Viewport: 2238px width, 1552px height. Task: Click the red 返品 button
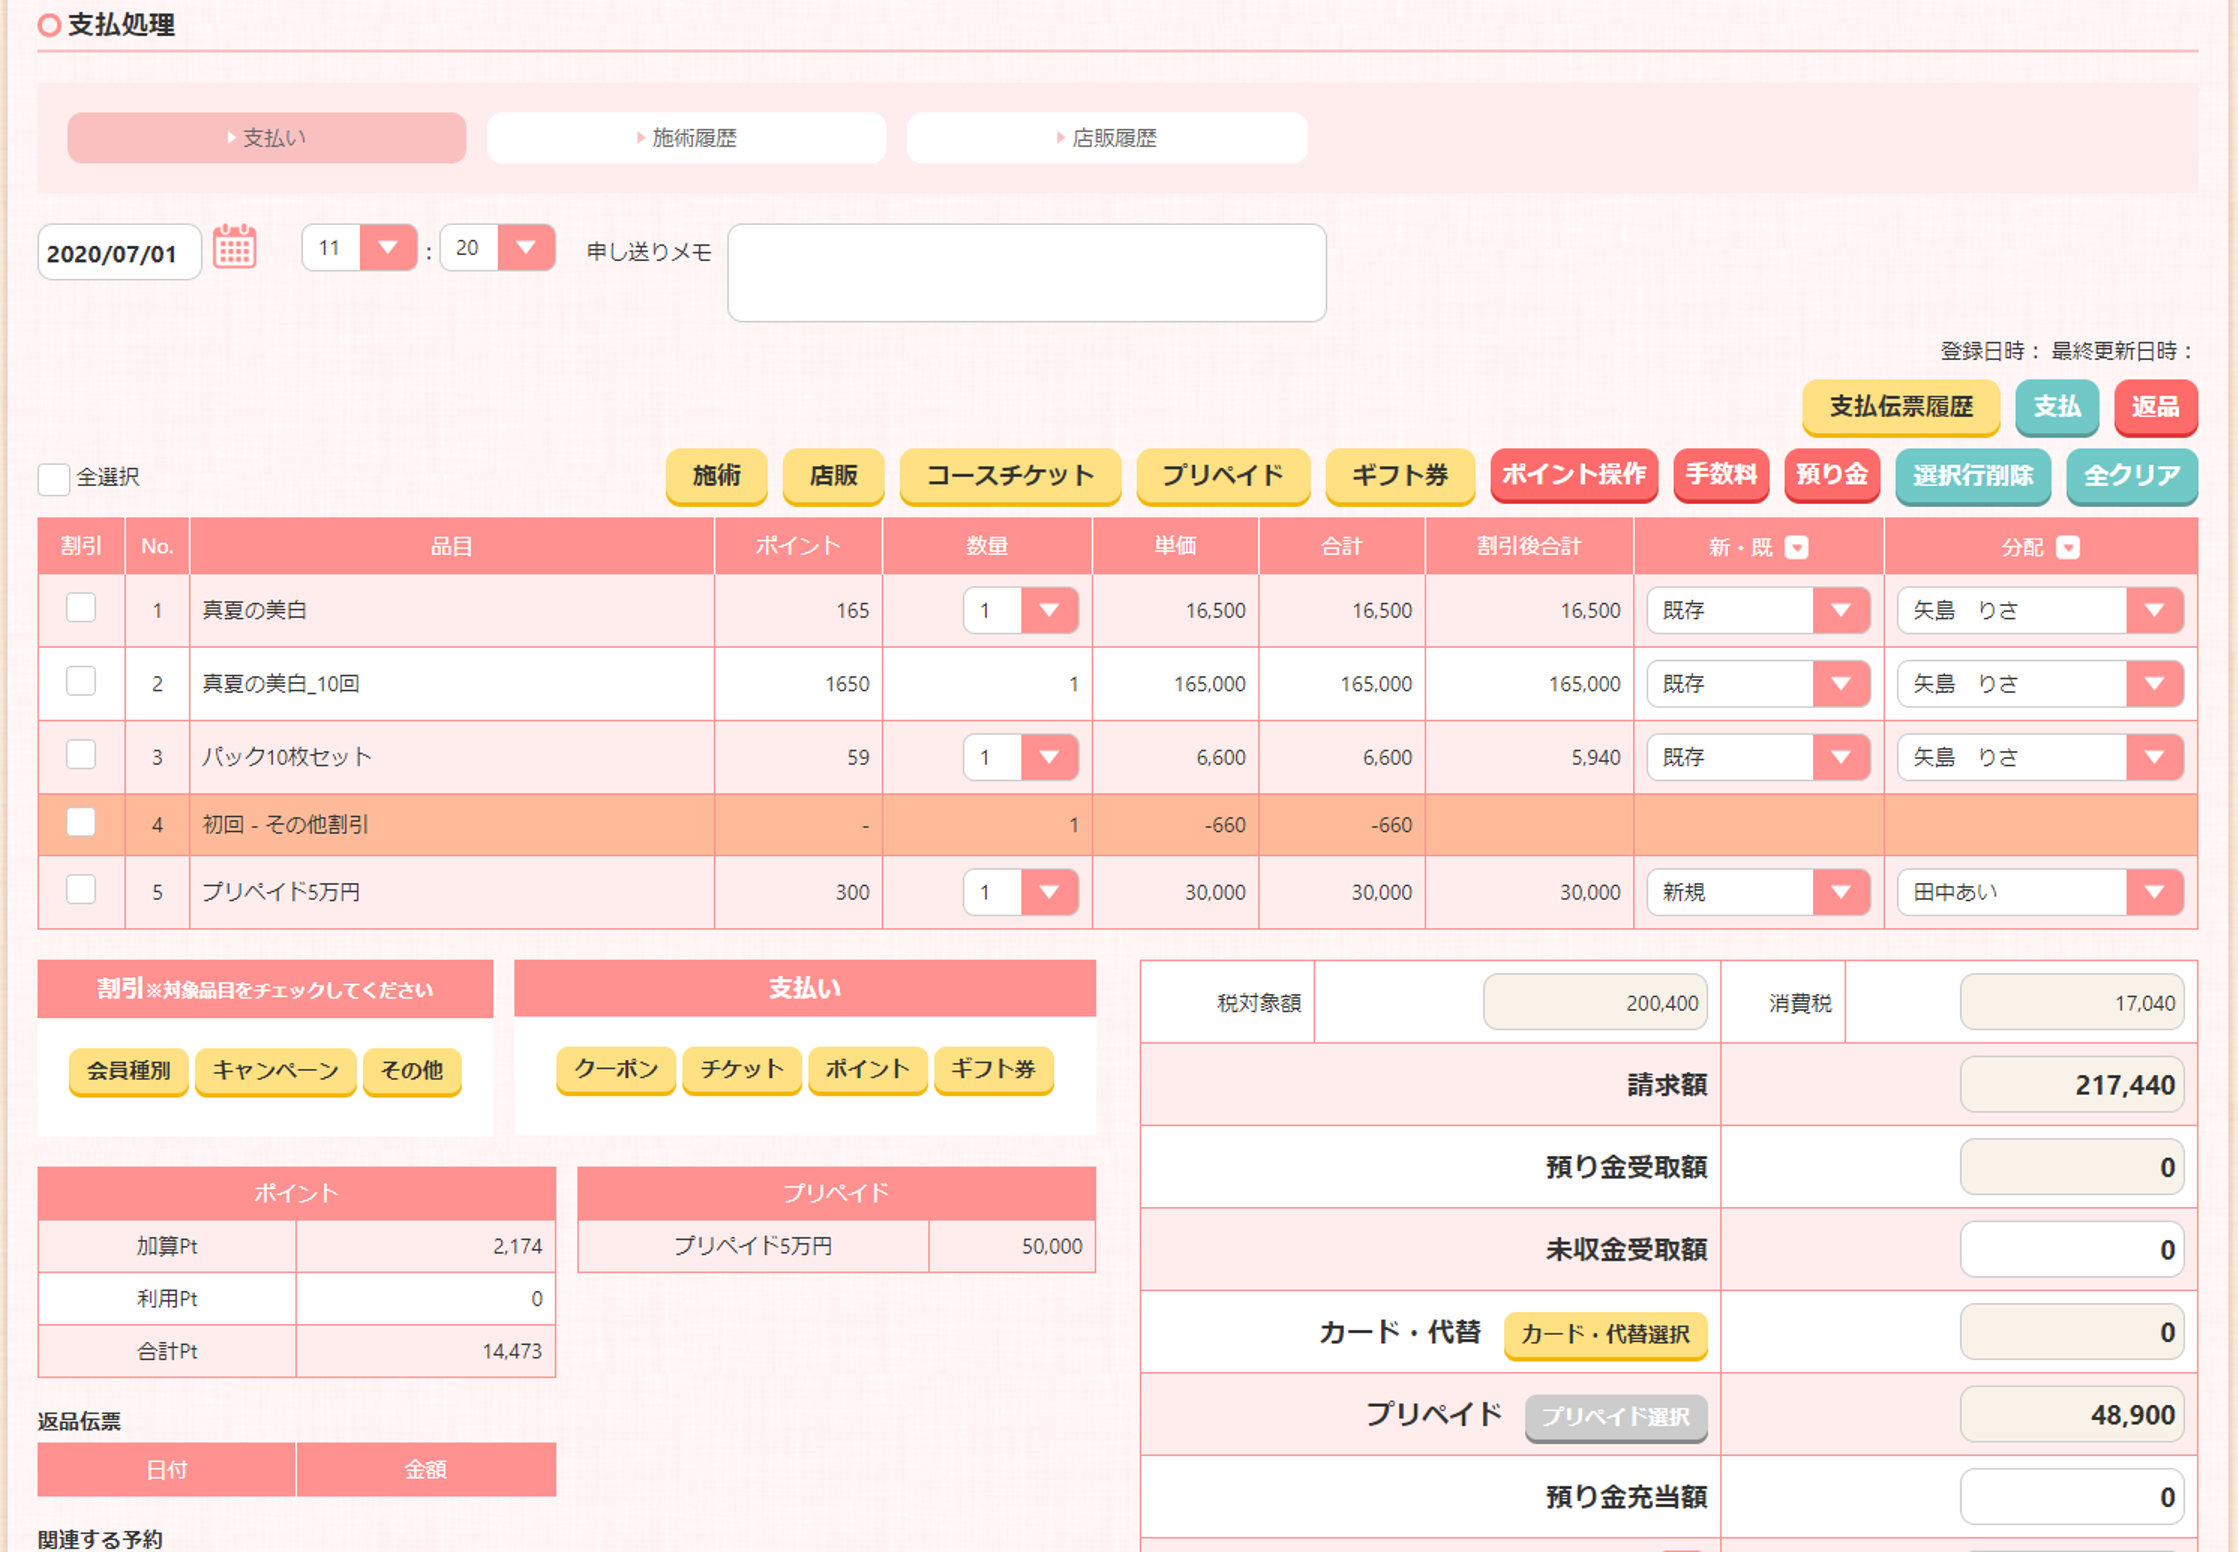click(x=2156, y=407)
